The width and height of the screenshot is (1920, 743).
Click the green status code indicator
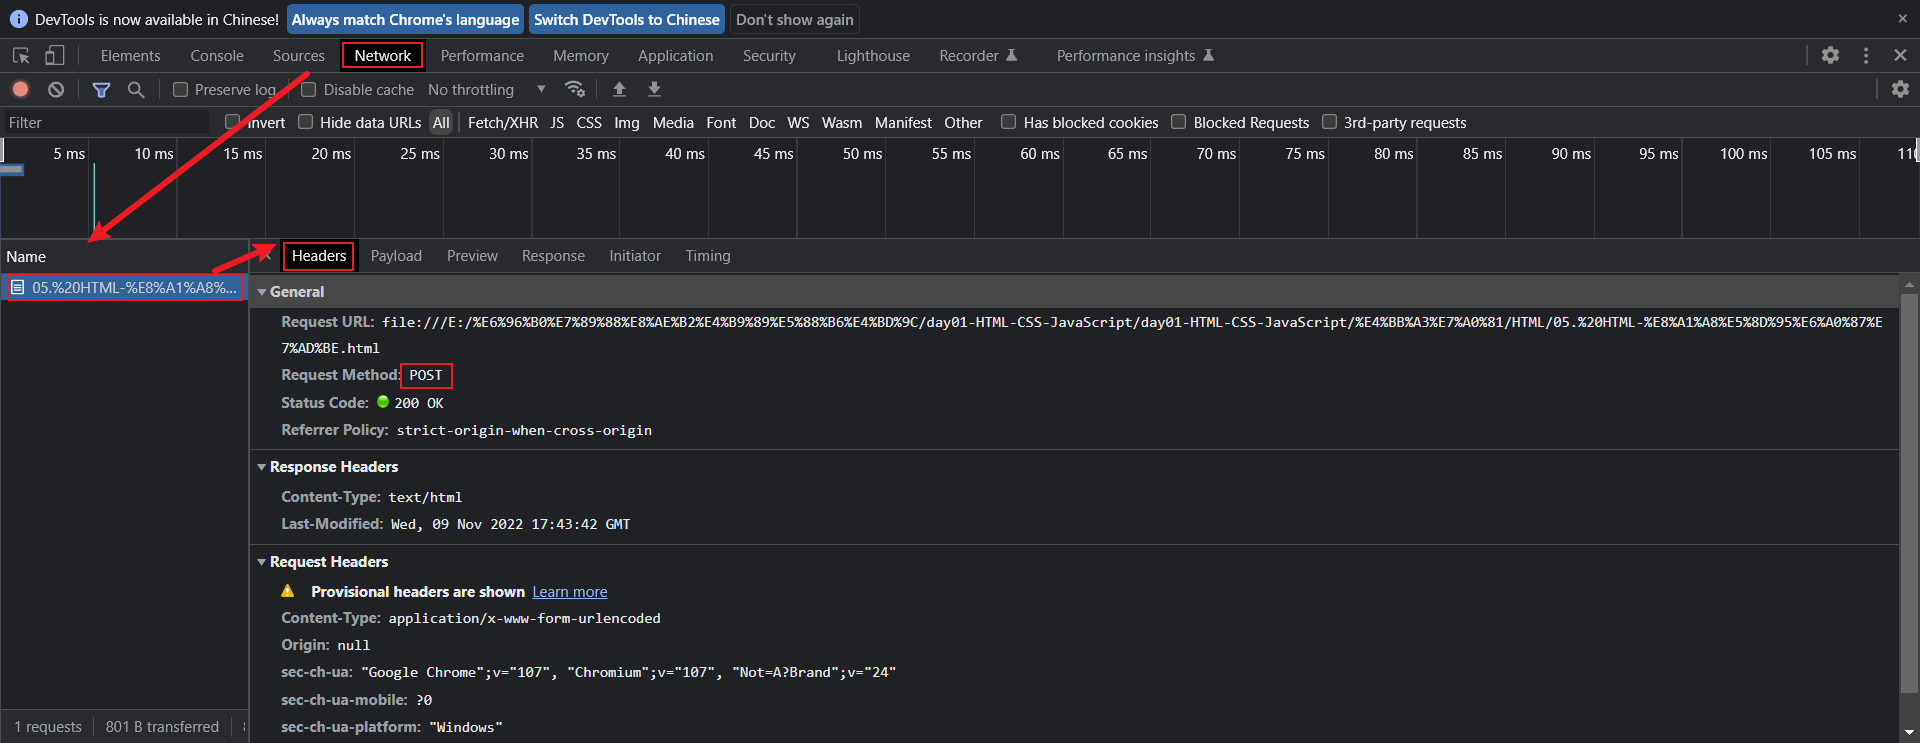click(x=383, y=402)
